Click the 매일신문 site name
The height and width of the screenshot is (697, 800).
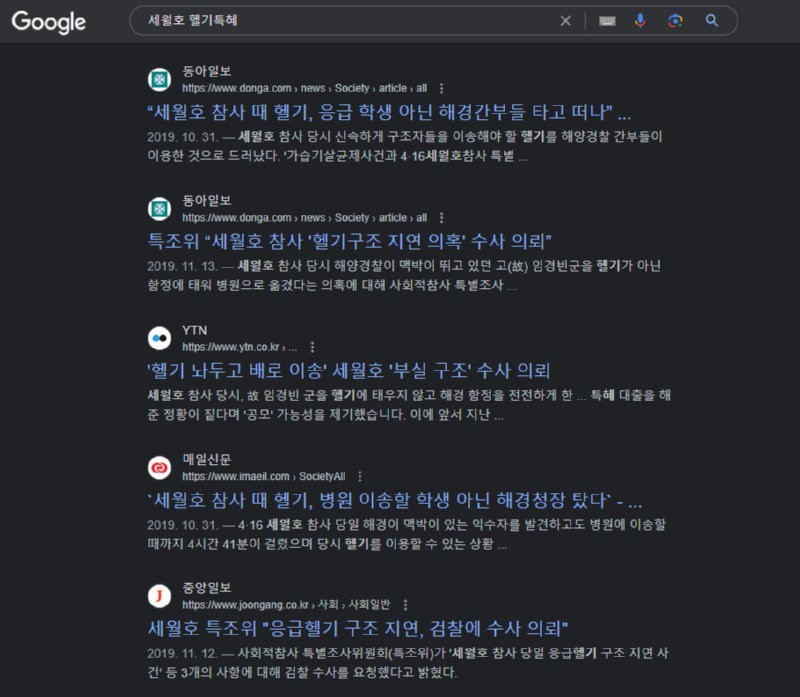[207, 459]
